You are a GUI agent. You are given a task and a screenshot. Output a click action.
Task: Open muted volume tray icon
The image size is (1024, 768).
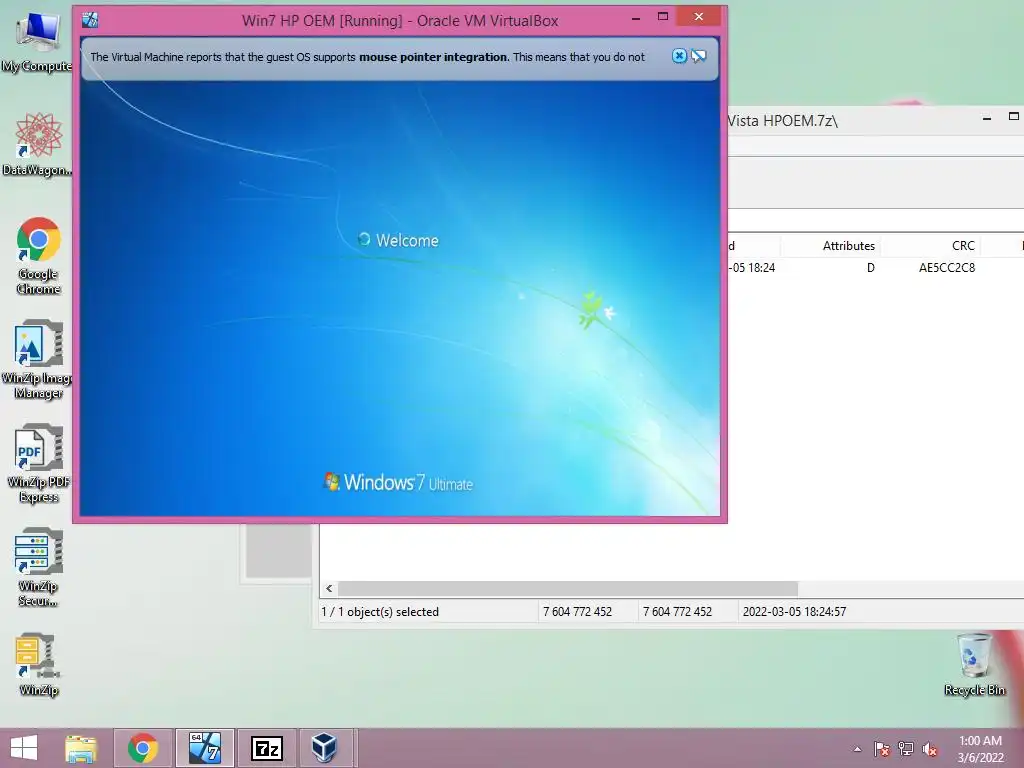930,749
